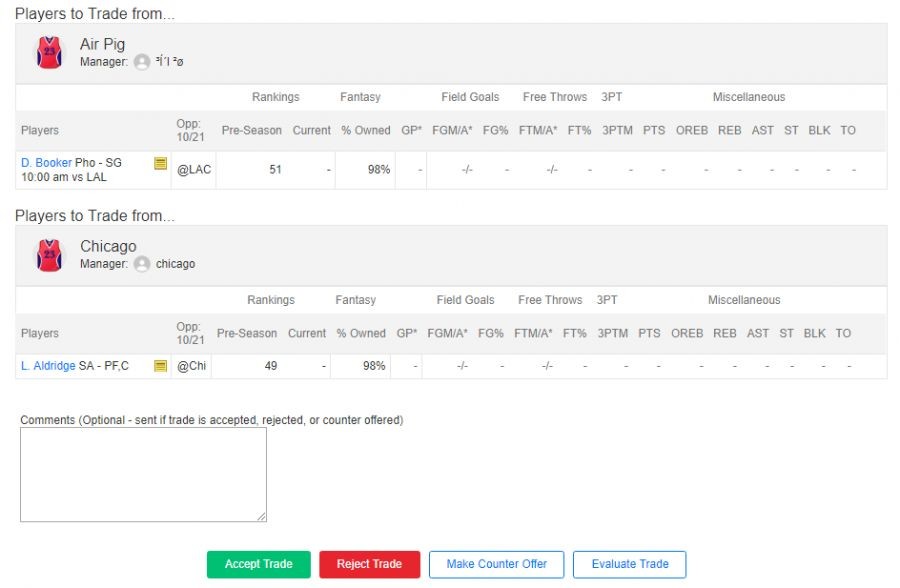Click the Chicago manager avatar icon
Image resolution: width=900 pixels, height=588 pixels.
click(142, 264)
